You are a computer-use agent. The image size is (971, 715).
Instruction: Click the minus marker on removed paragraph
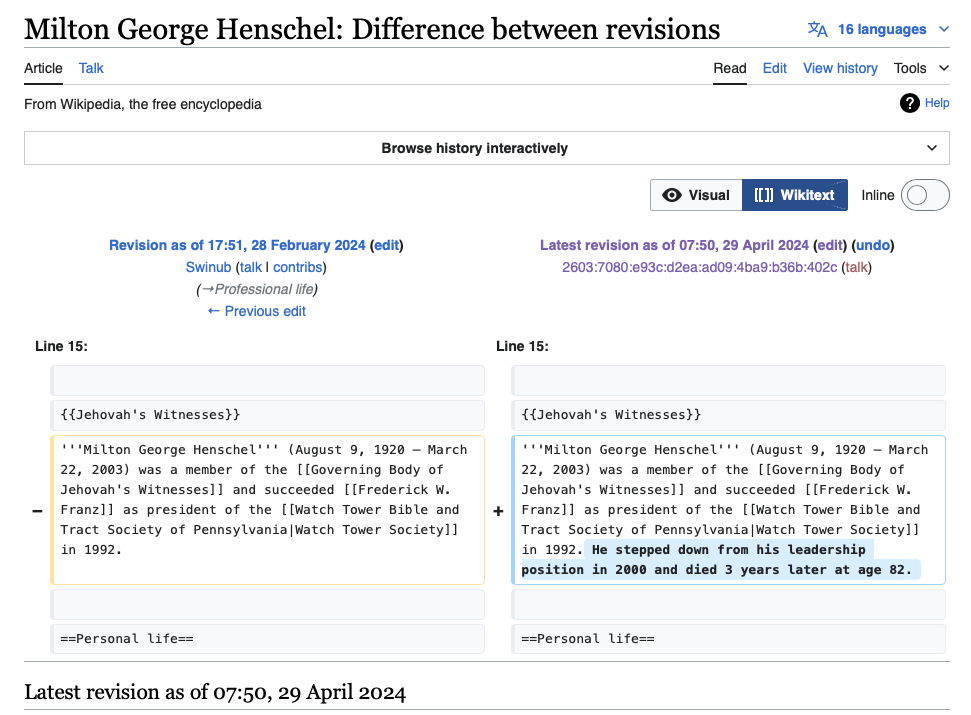click(37, 511)
